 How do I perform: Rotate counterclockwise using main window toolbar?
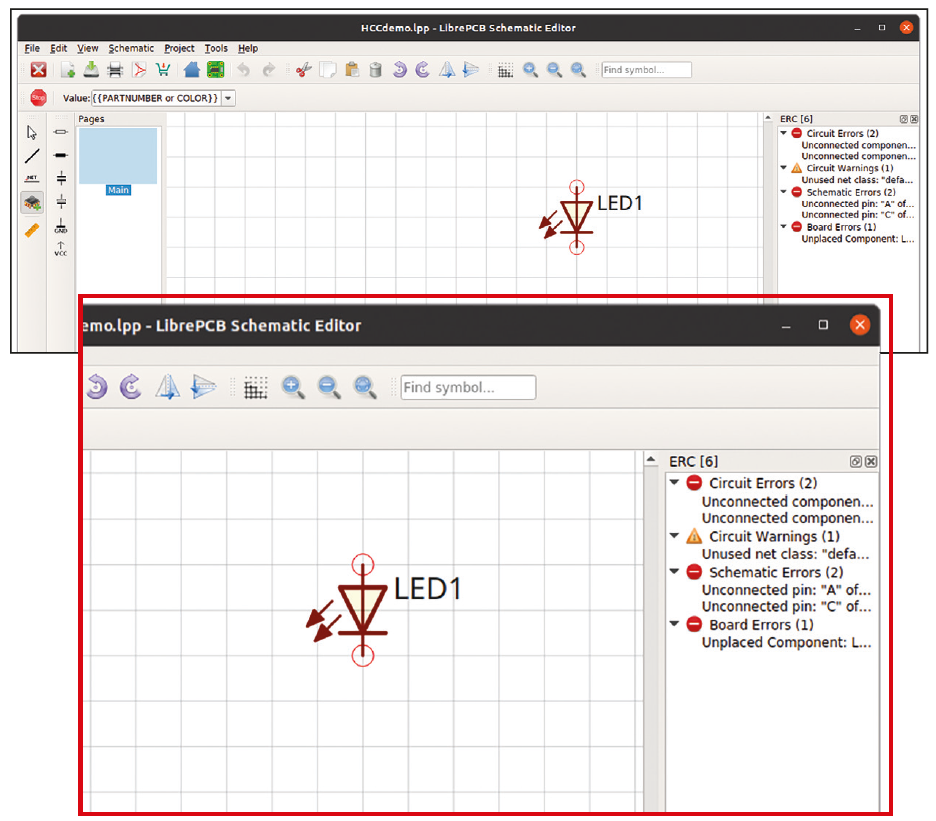tap(399, 70)
